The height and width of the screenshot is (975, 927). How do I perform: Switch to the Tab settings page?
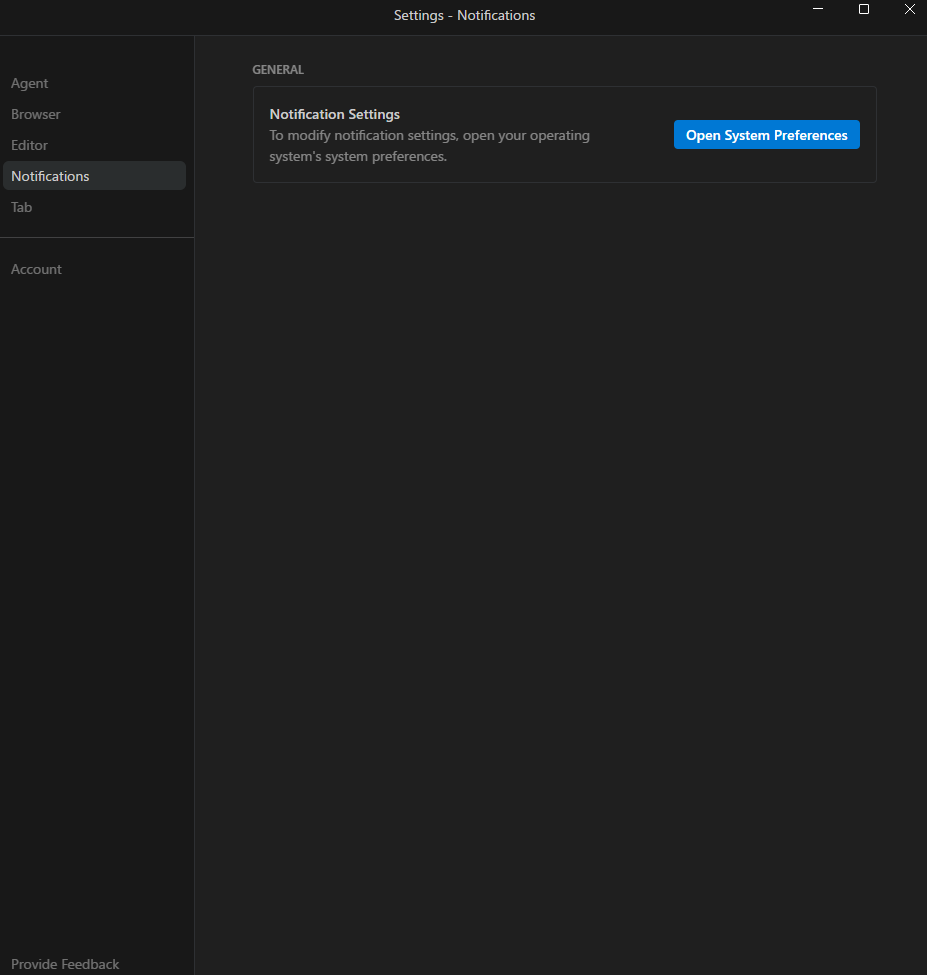(x=22, y=207)
